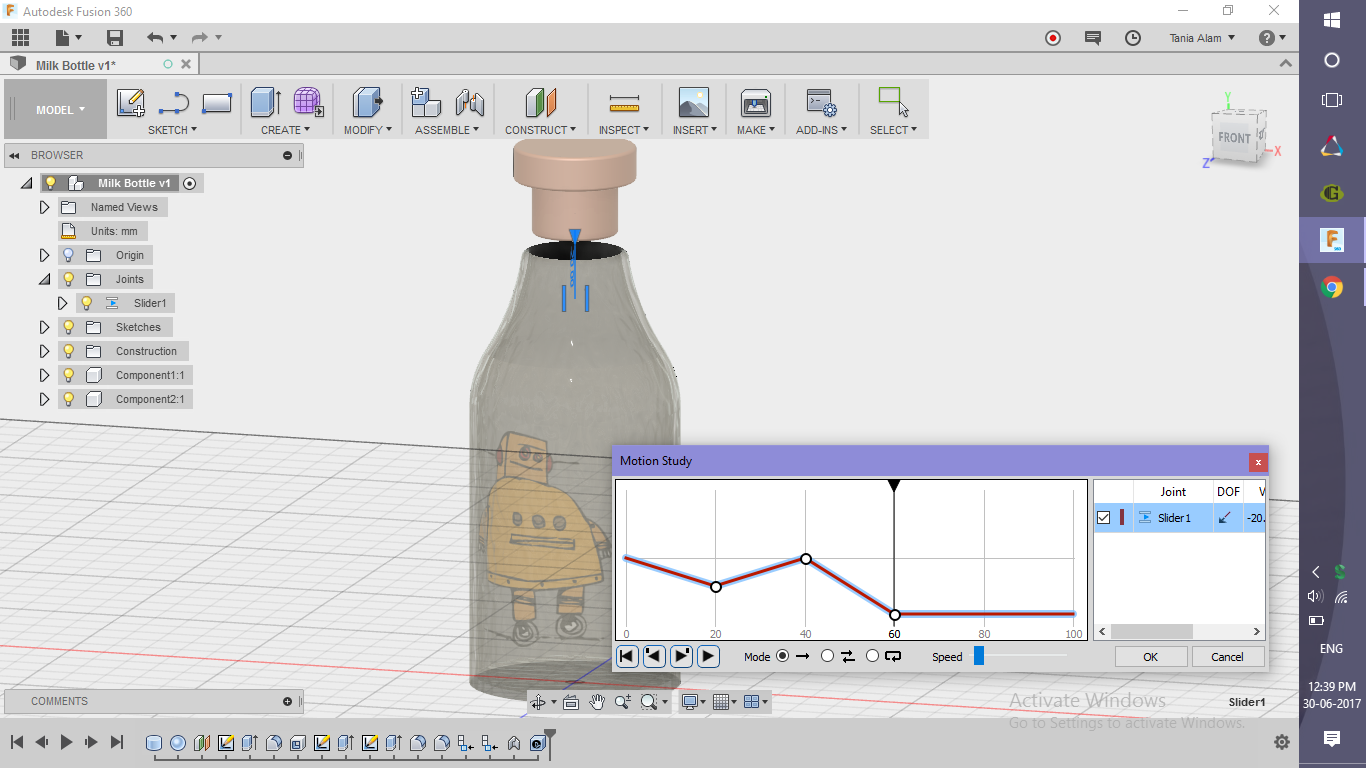Screen dimensions: 1366x768
Task: Toggle visibility bulb for Joints folder
Action: (68, 279)
